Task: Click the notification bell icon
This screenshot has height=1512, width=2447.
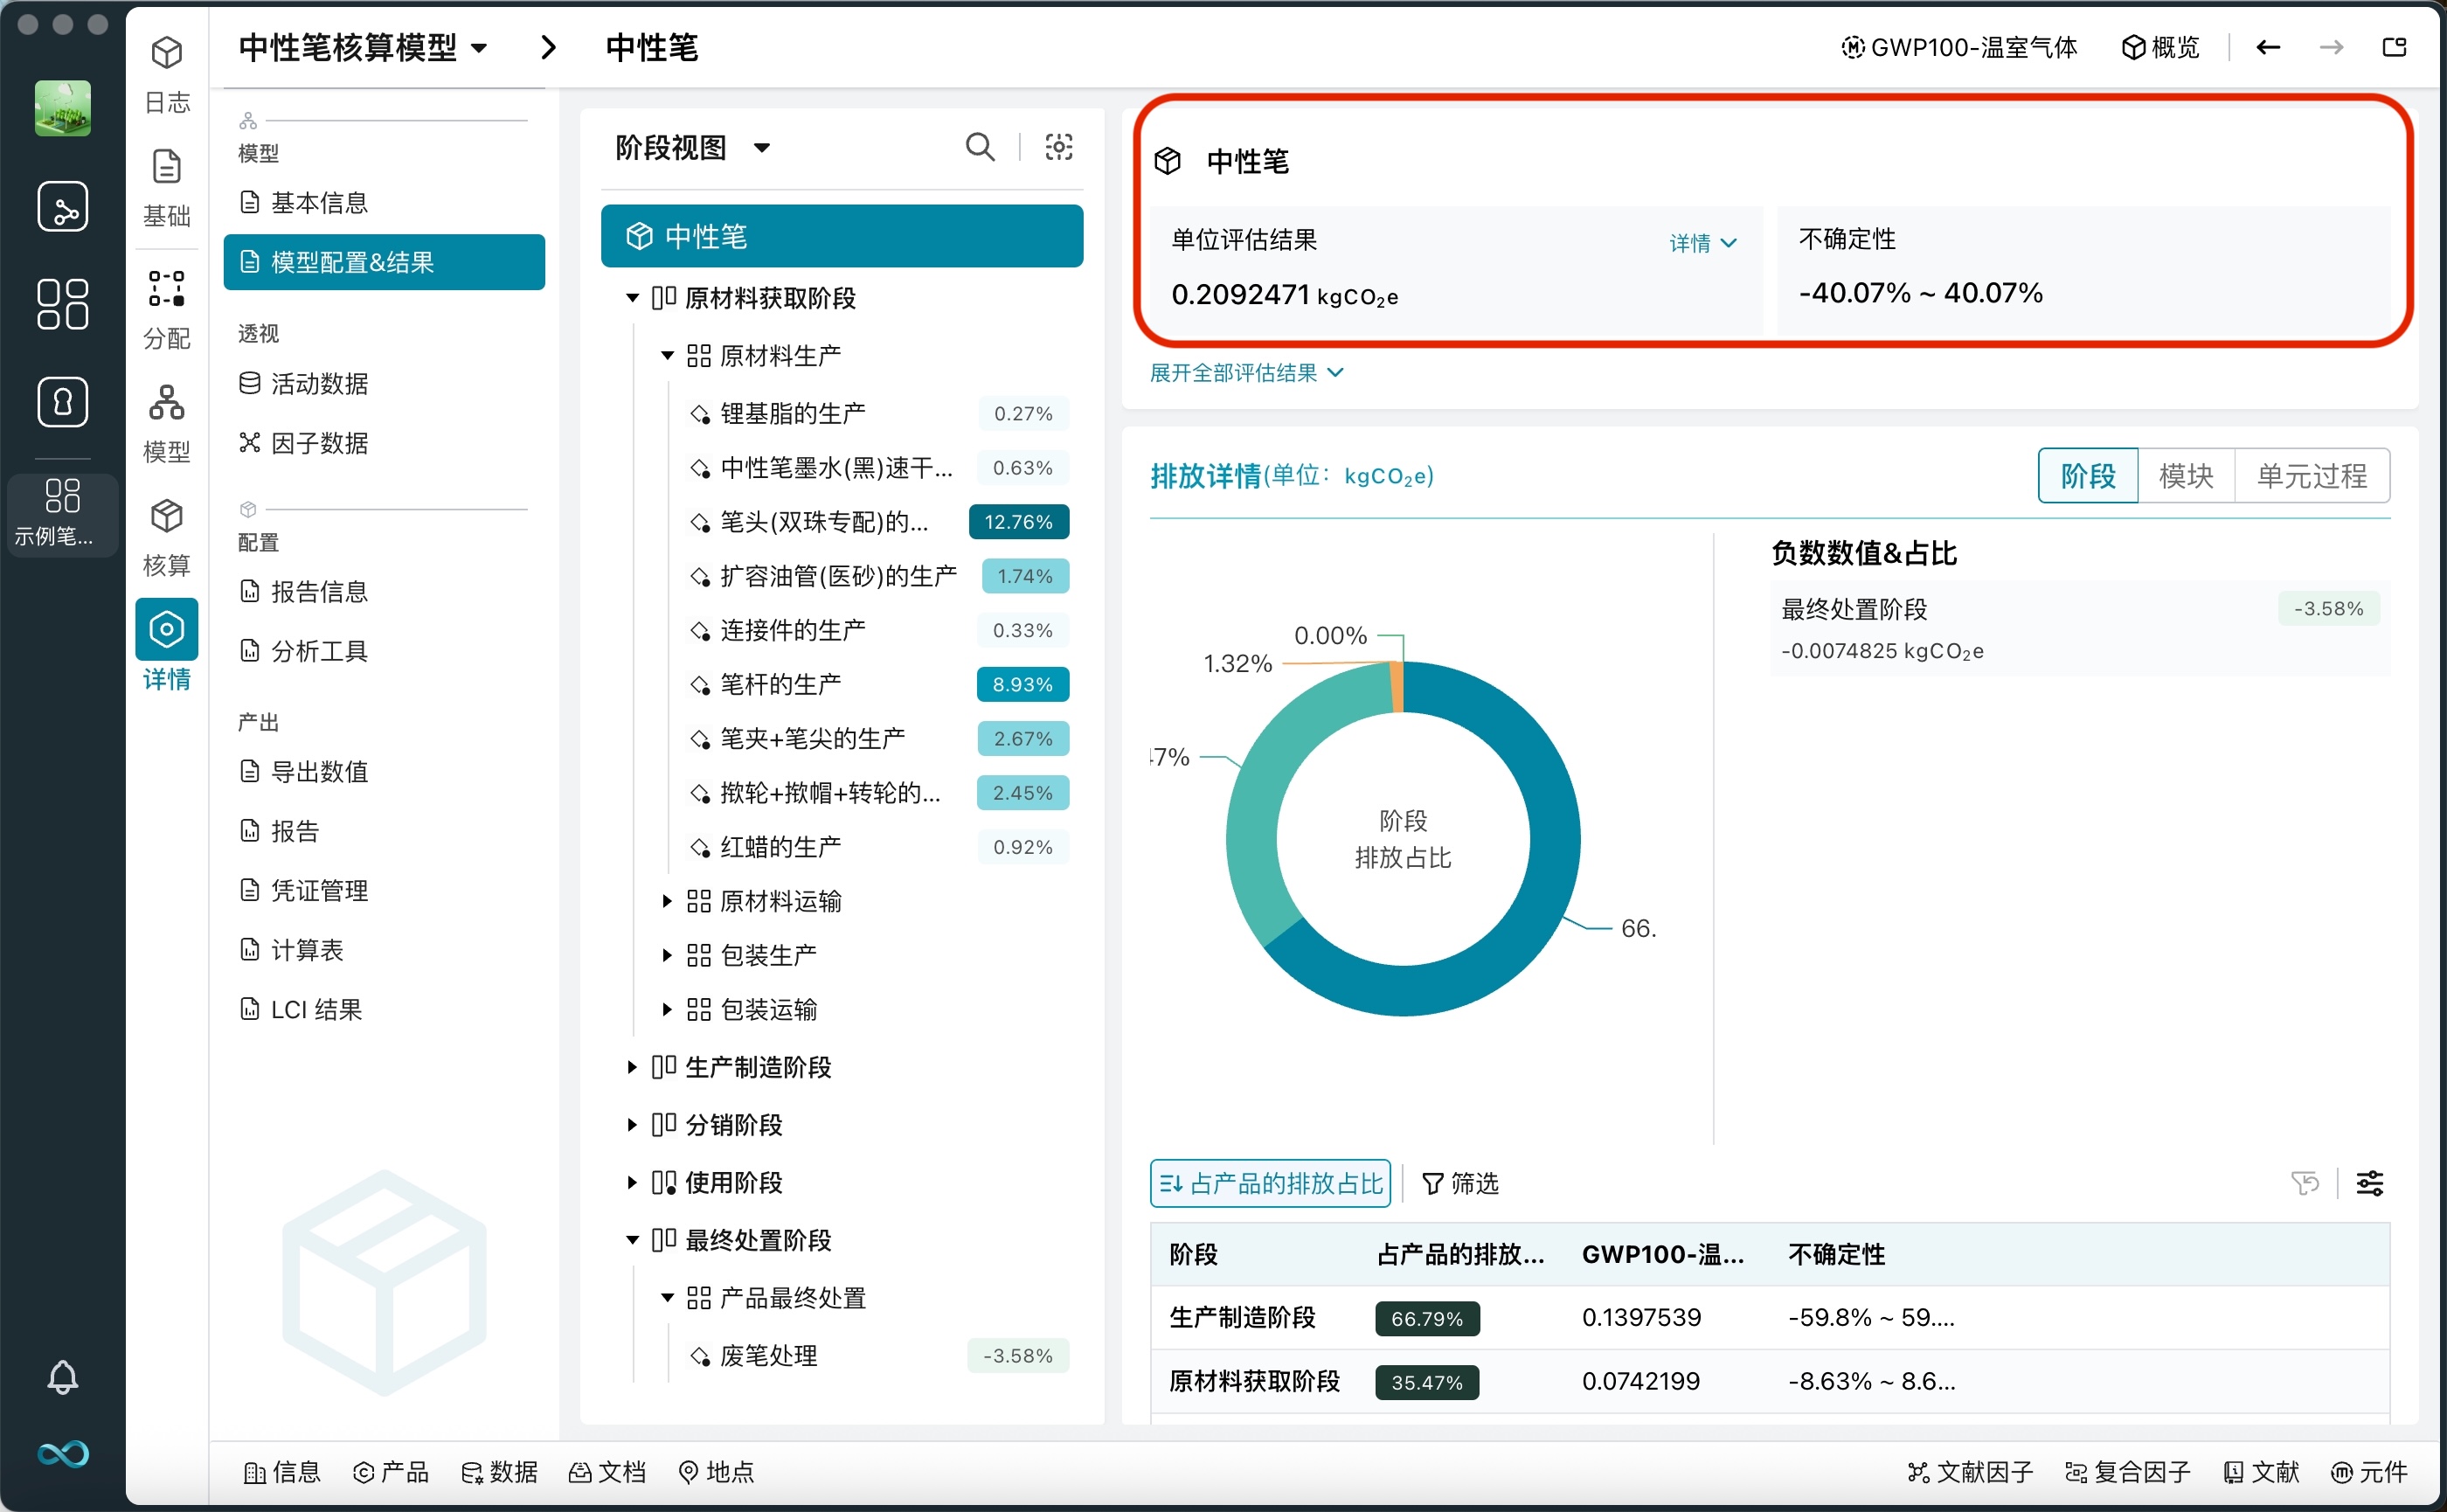Action: pos(63,1377)
